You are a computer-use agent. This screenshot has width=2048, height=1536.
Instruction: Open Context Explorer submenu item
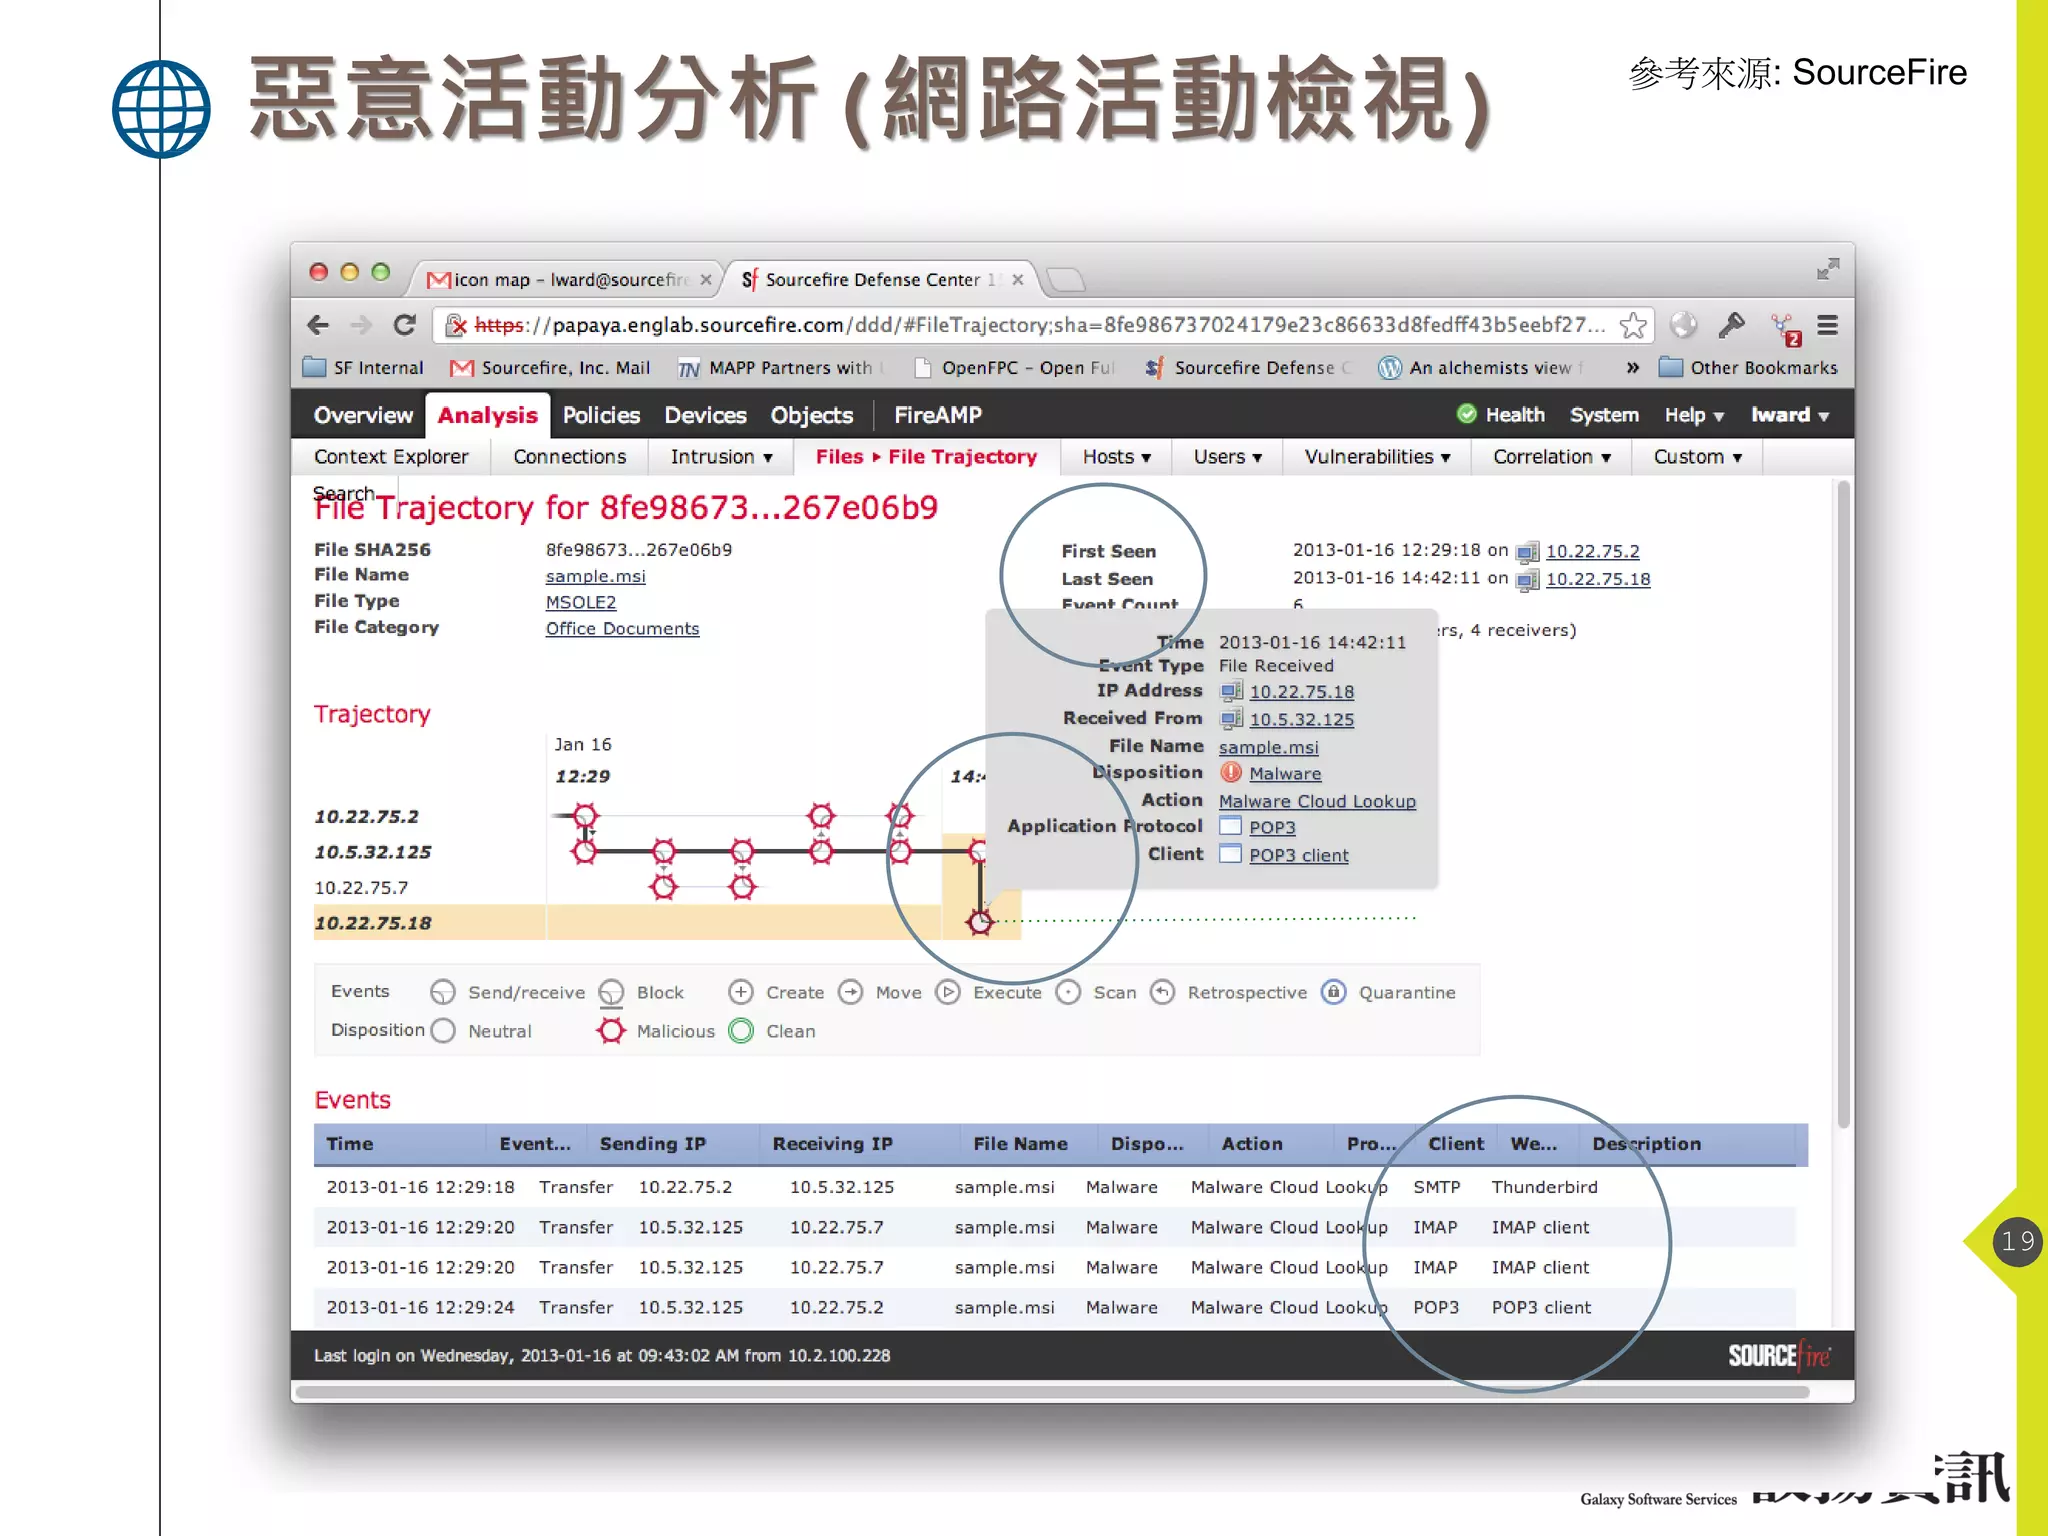pos(391,457)
